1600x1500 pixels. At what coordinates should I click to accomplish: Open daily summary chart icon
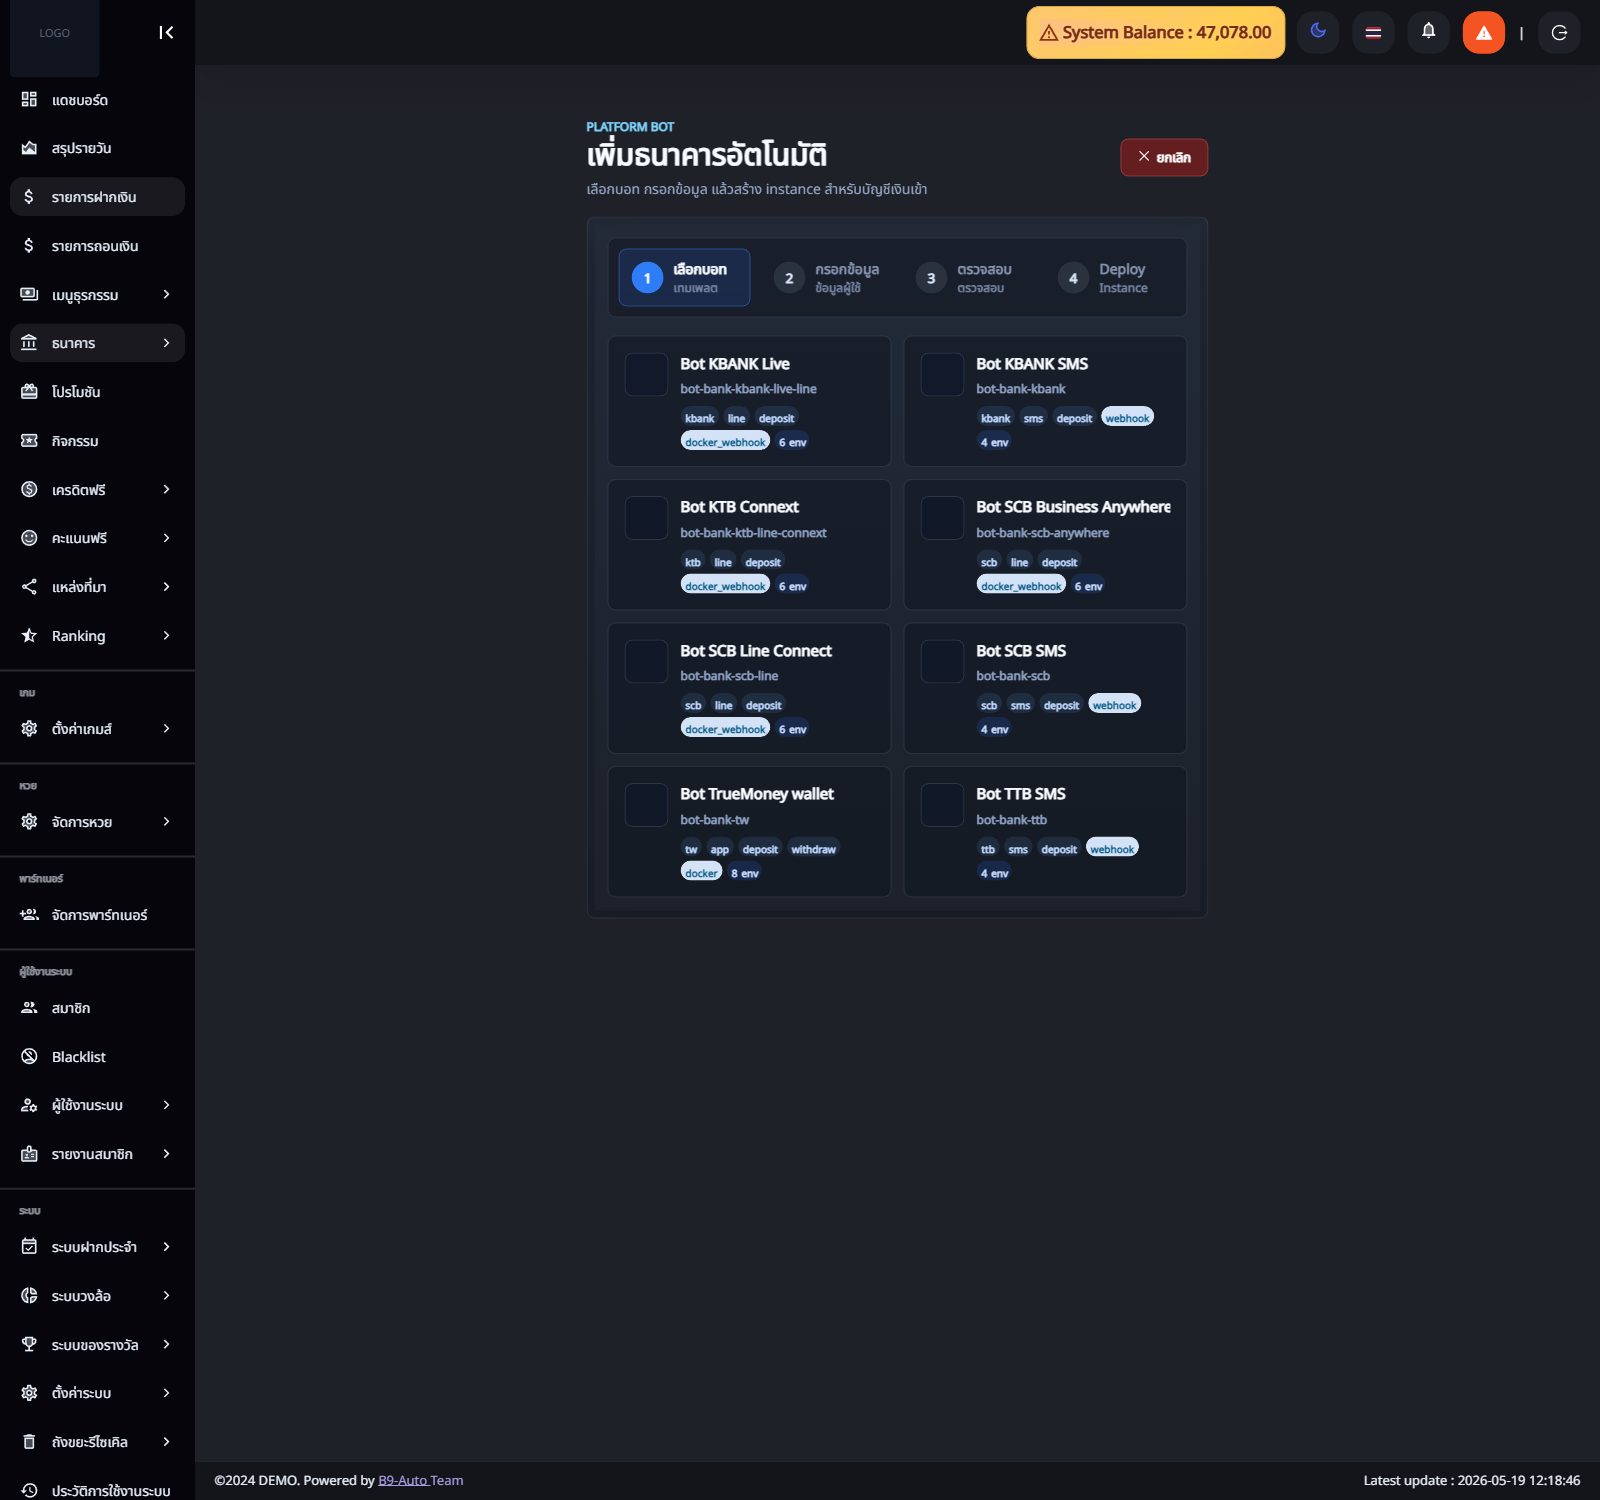[29, 148]
